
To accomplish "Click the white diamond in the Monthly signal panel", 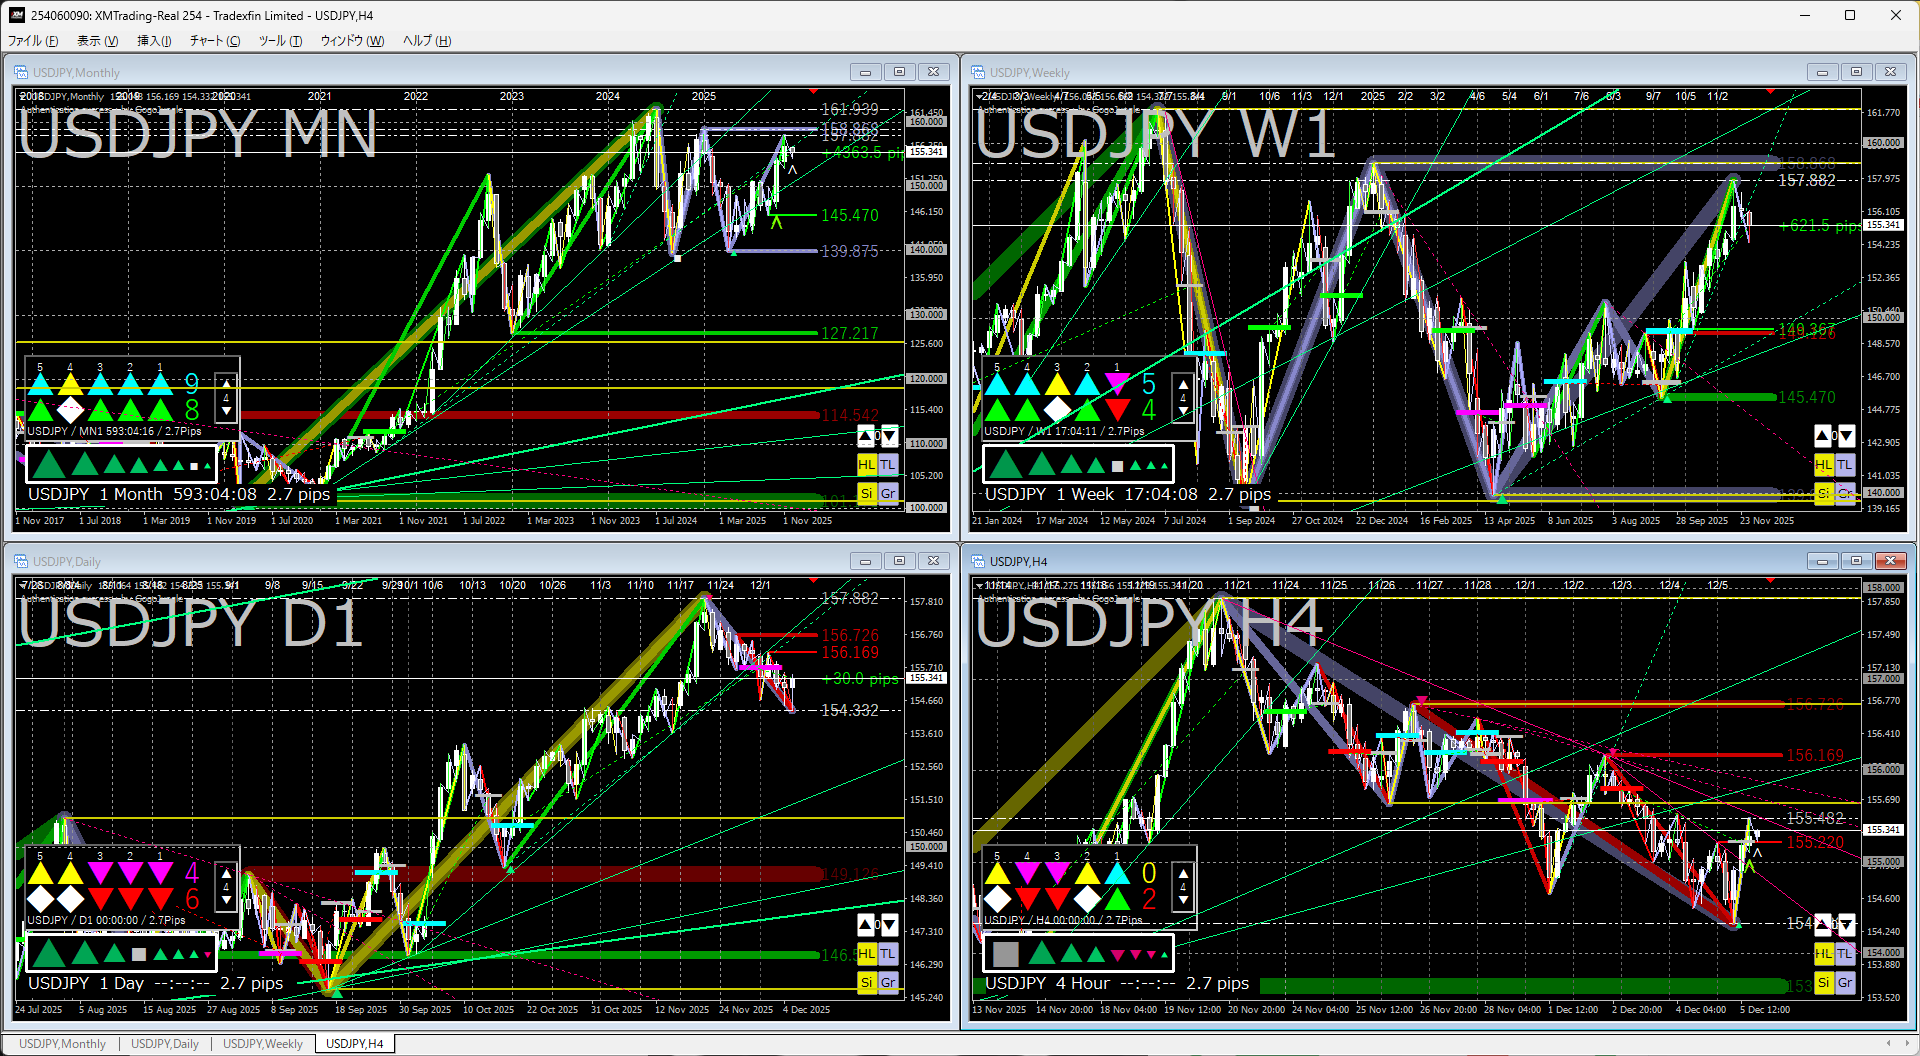I will coord(70,410).
